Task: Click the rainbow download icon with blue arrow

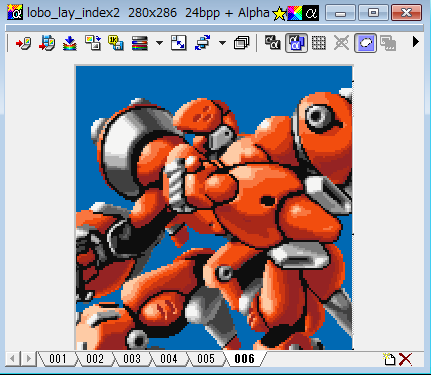Action: coord(70,43)
